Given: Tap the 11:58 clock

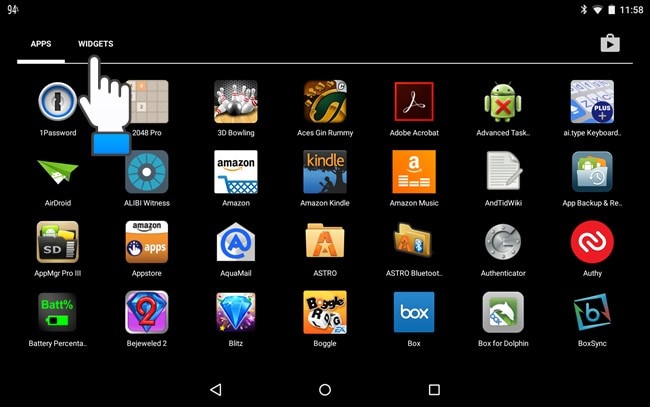Looking at the screenshot, I should [x=631, y=10].
